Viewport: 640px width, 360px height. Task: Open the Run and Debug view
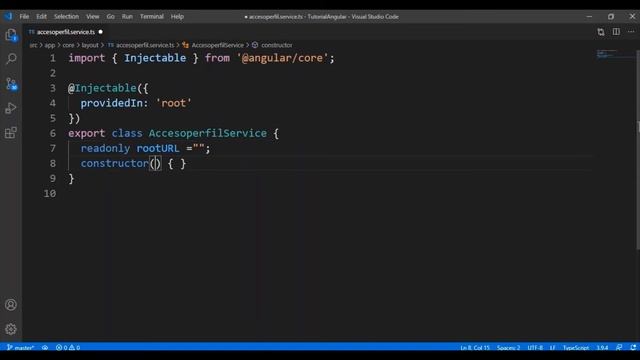(x=11, y=108)
